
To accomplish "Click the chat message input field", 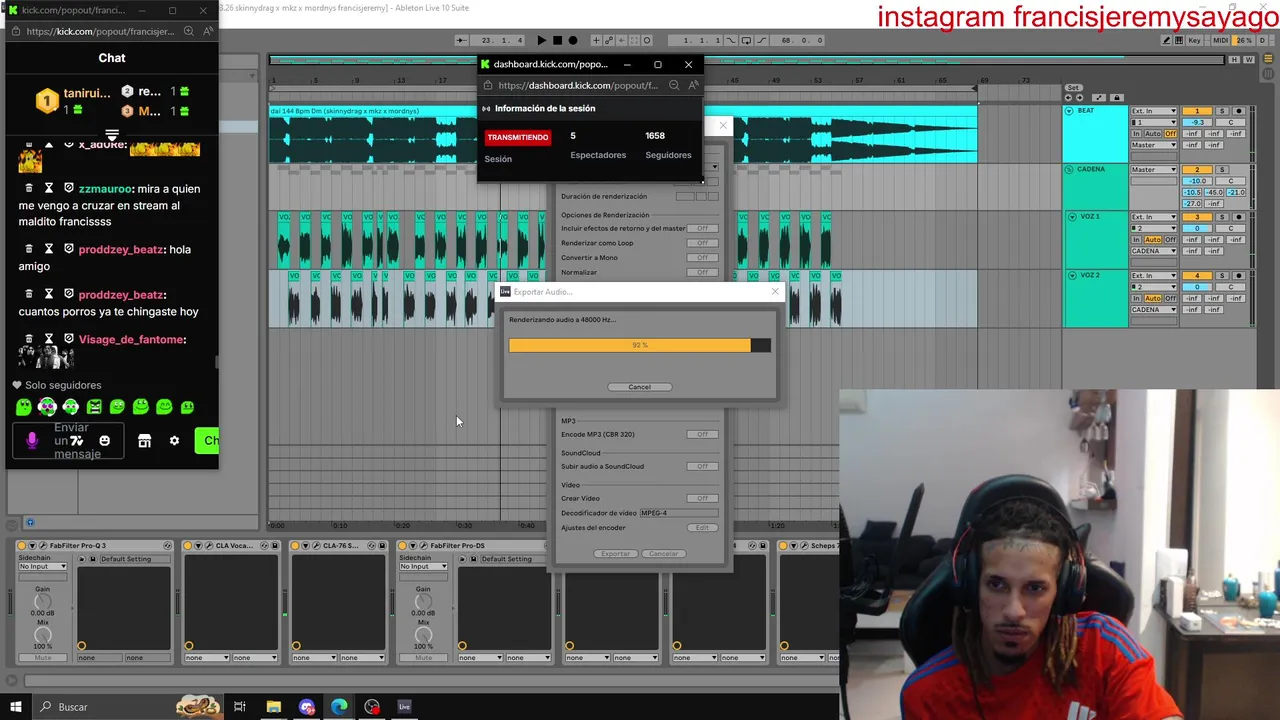I will pyautogui.click(x=68, y=440).
